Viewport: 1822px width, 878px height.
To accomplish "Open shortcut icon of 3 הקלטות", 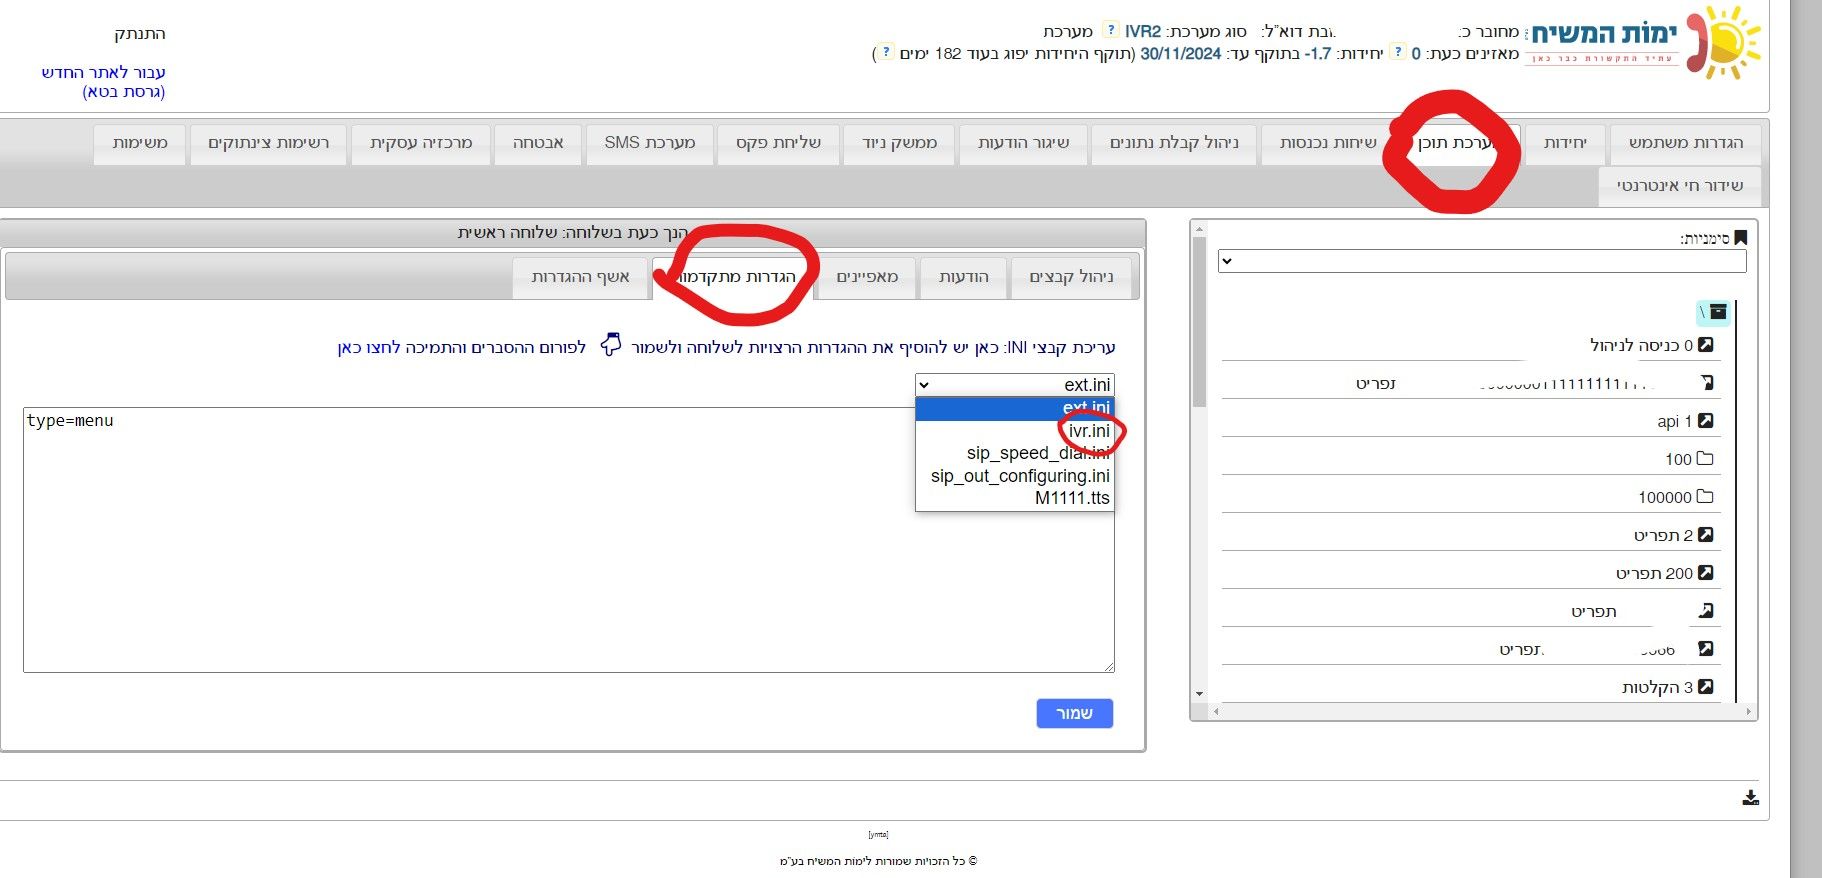I will click(1706, 687).
